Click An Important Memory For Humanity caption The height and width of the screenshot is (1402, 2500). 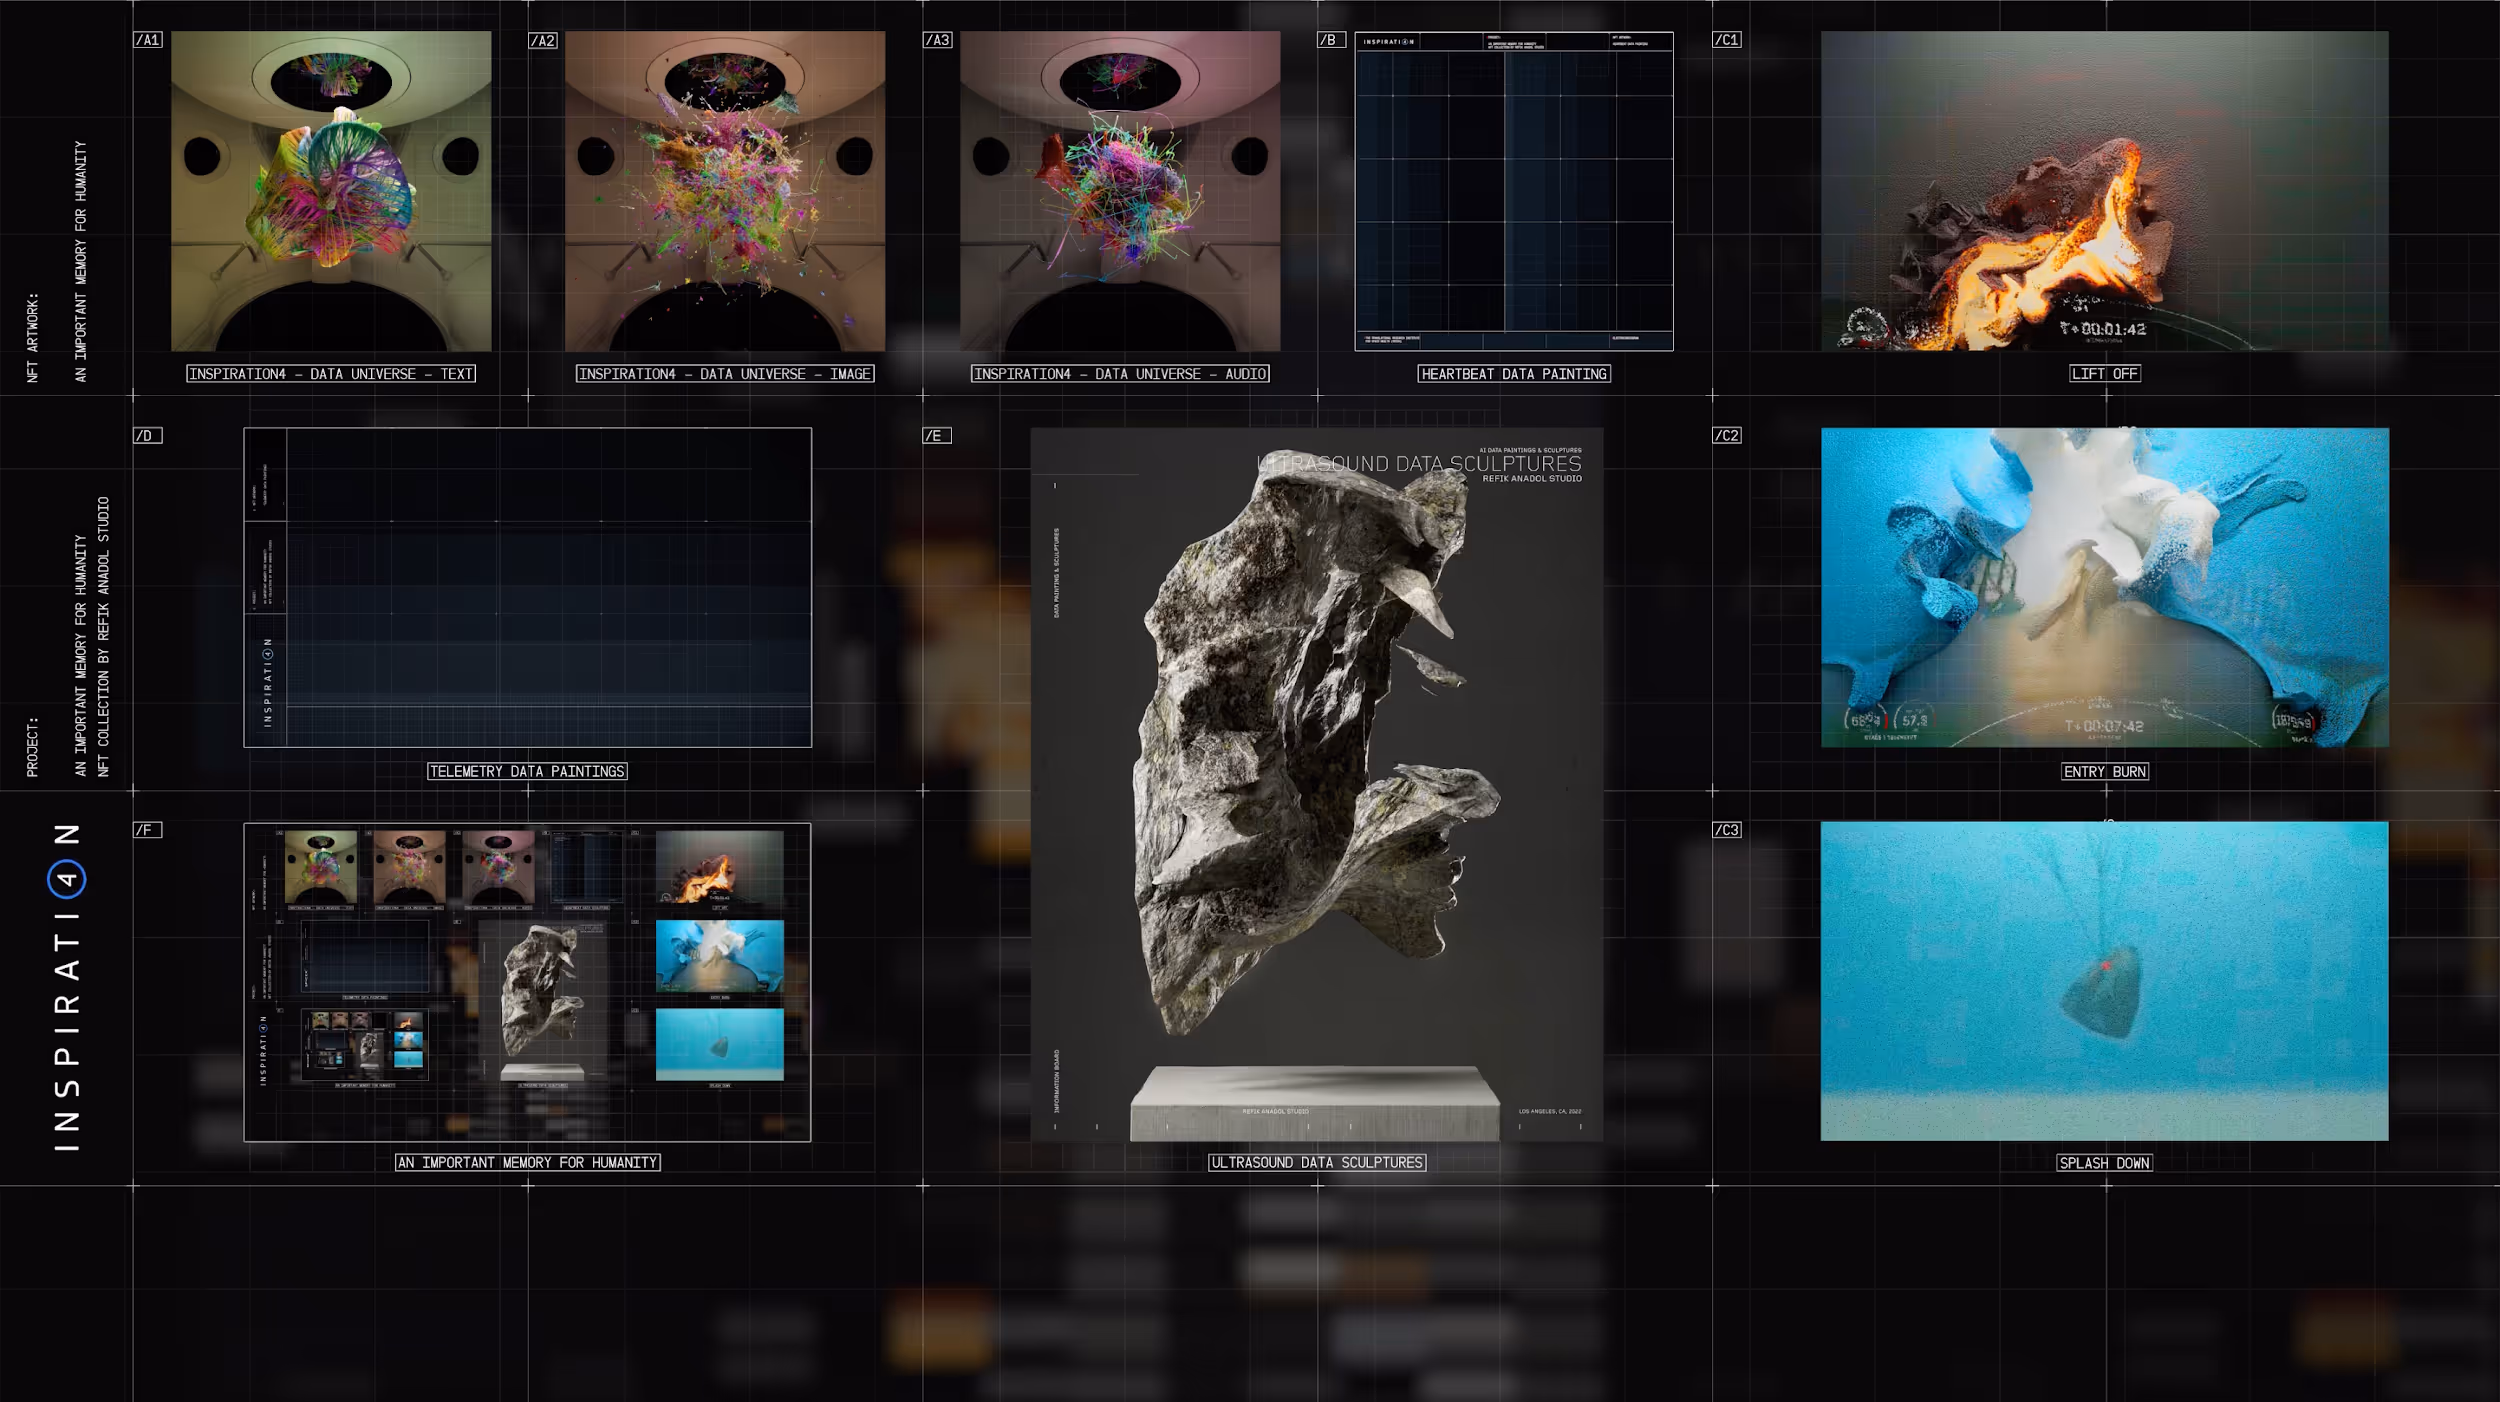coord(527,1163)
